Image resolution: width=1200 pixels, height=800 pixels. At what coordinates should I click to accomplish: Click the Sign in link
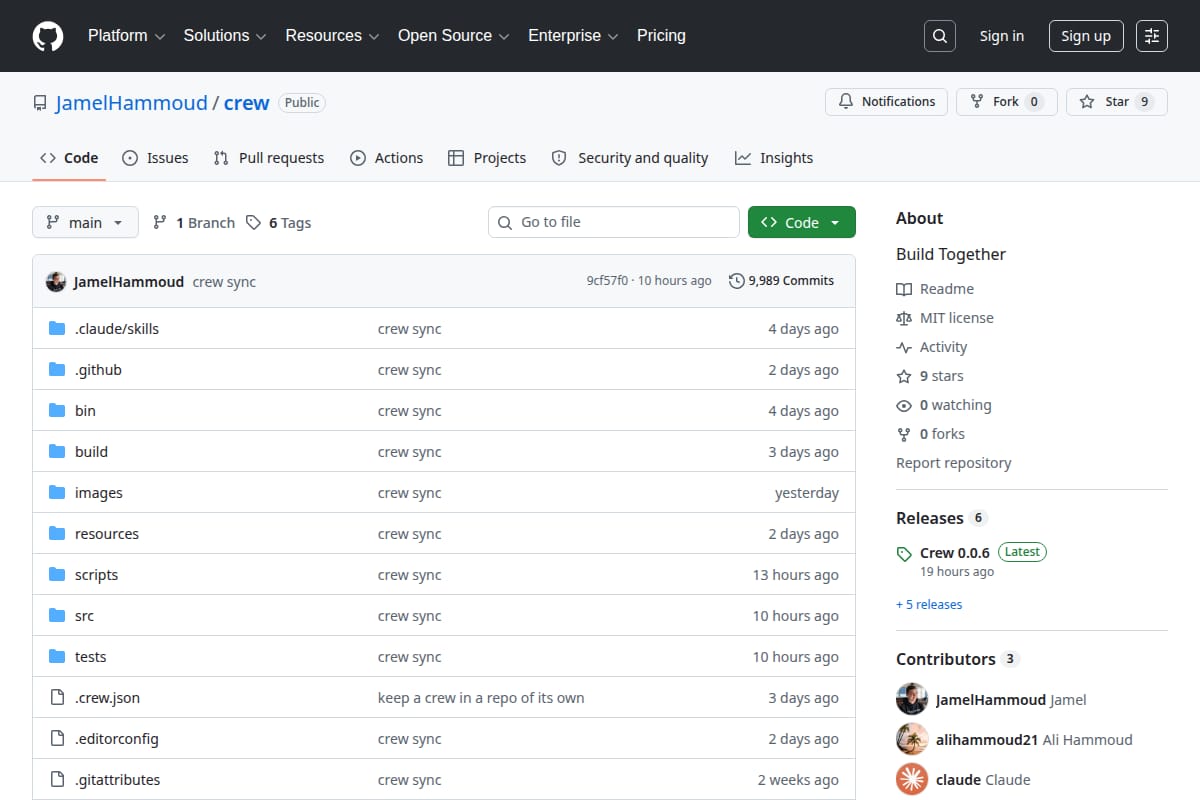pos(1002,36)
